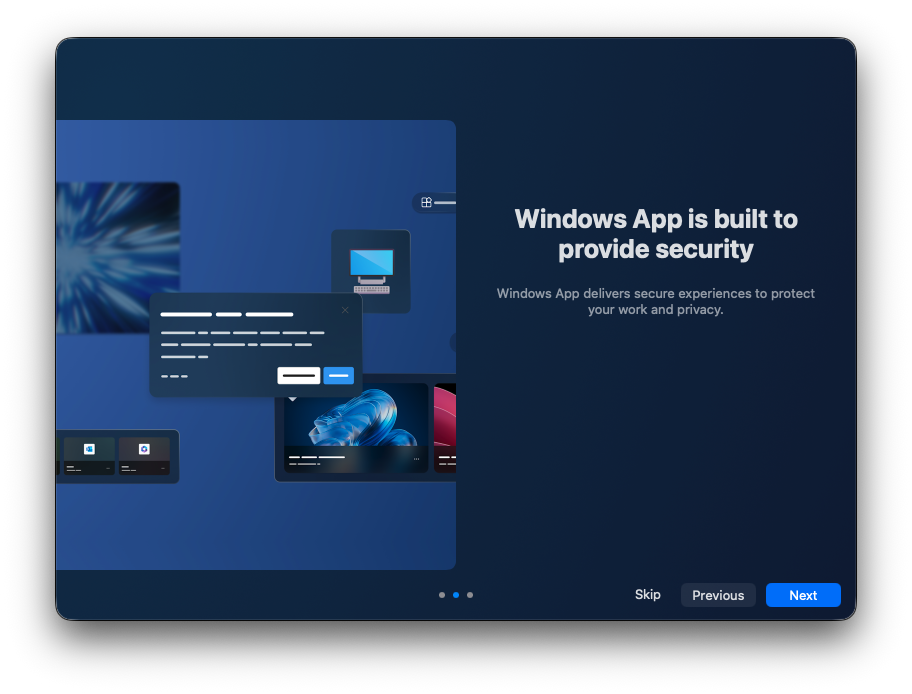
Task: Skip the onboarding tour
Action: pos(647,594)
